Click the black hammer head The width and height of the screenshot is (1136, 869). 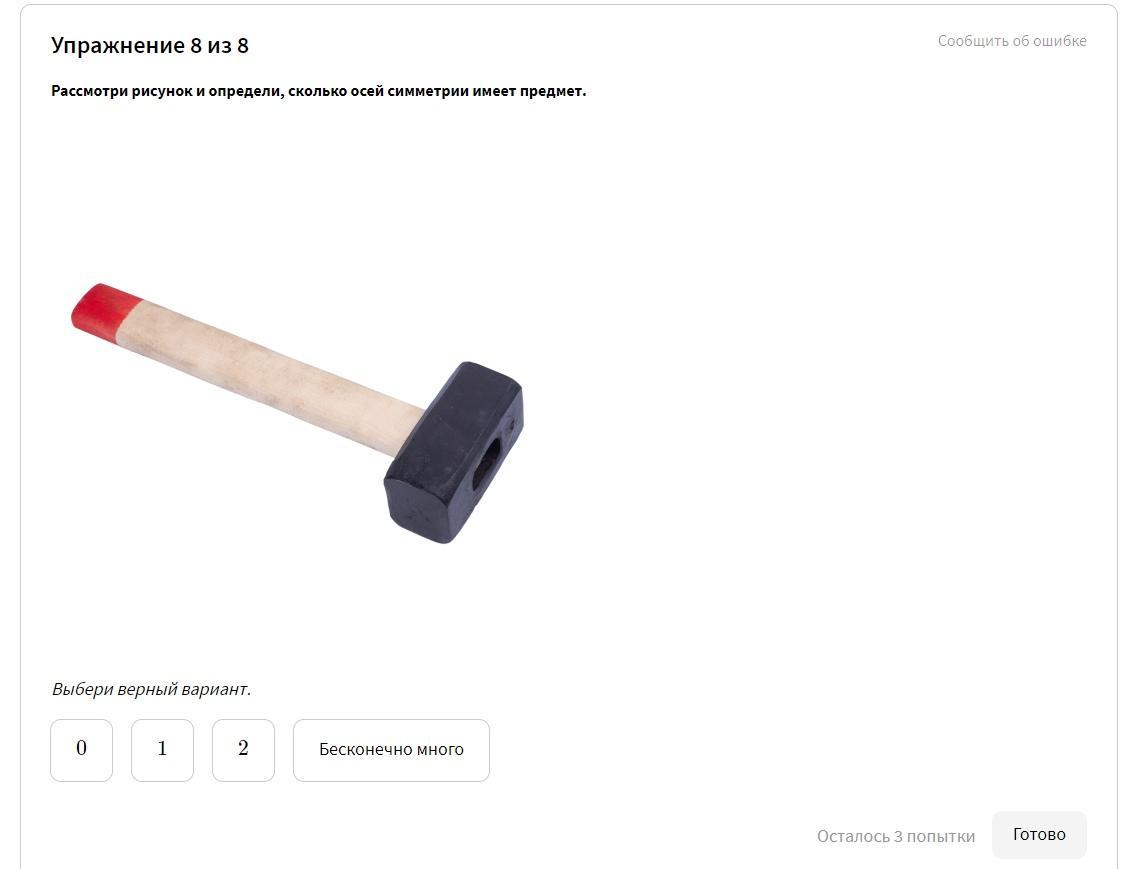(455, 453)
